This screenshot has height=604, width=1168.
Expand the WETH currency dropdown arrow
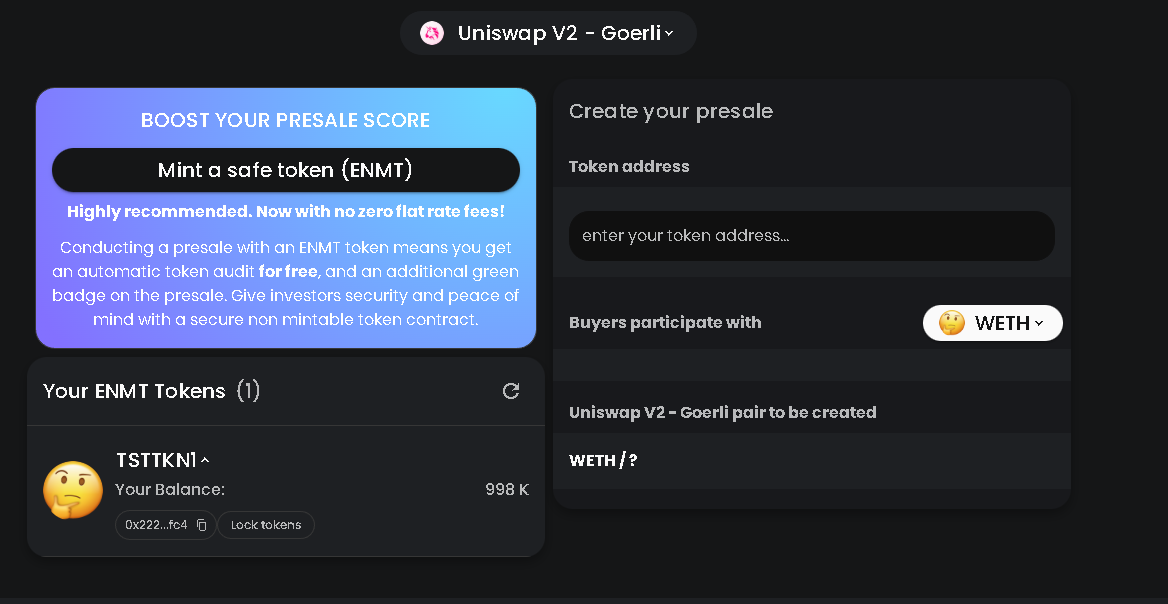point(1039,323)
